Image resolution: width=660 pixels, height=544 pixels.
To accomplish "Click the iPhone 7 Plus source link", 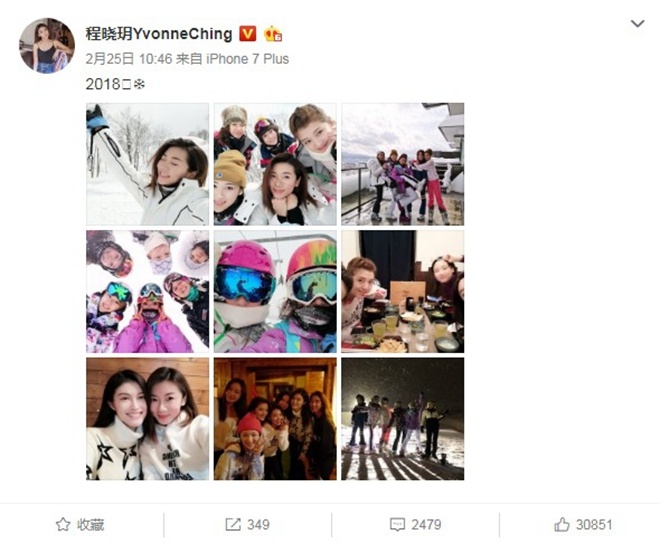I will point(248,59).
